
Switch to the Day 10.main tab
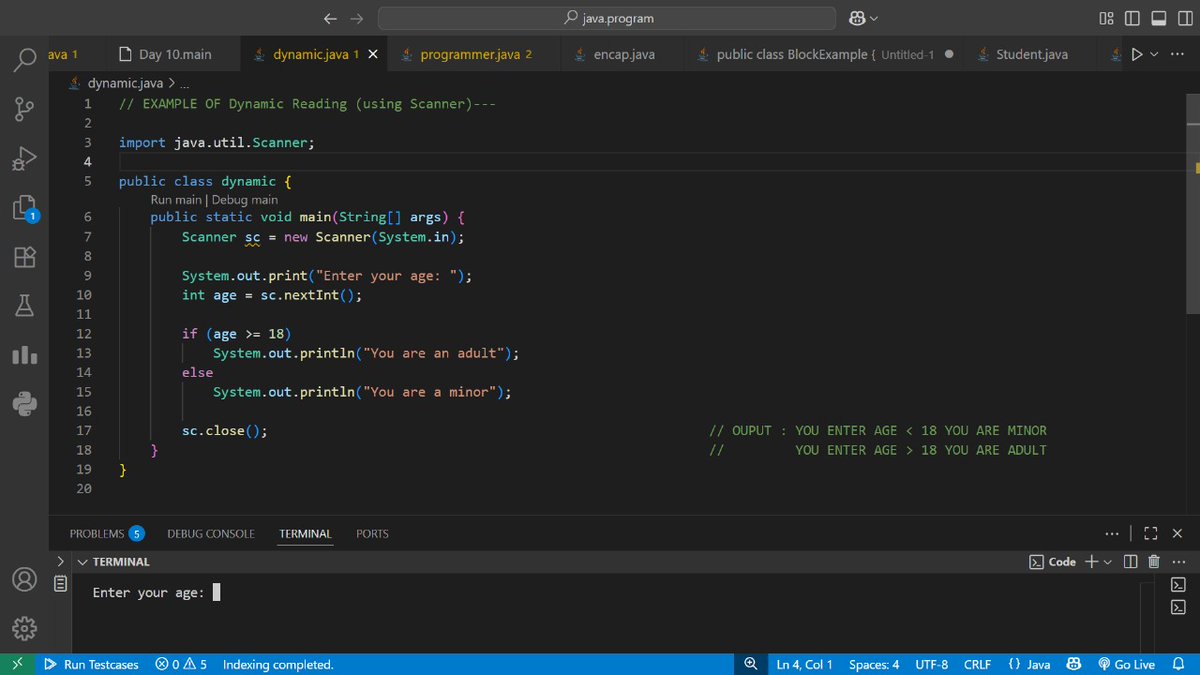pos(165,54)
